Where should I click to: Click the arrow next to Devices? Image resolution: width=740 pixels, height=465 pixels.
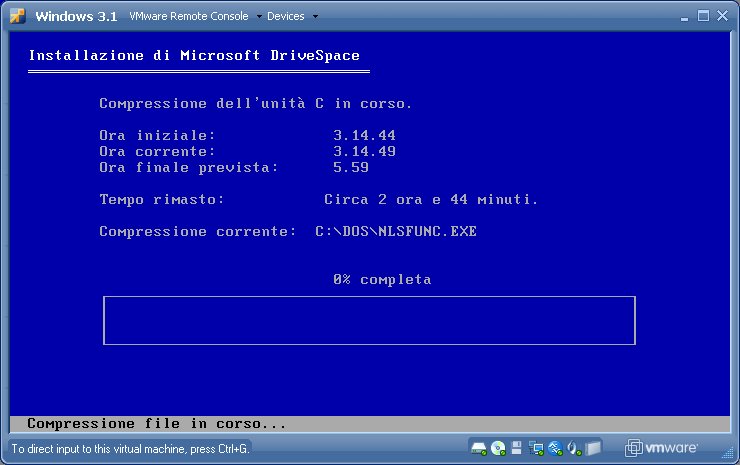(x=316, y=17)
